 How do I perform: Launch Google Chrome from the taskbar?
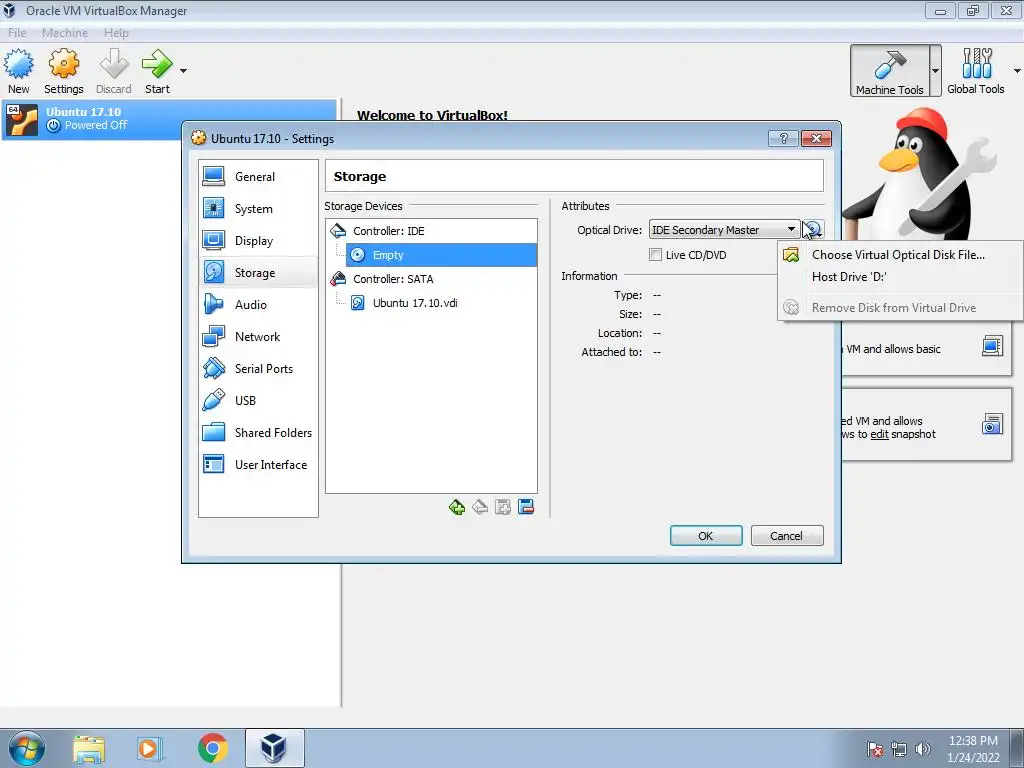(212, 748)
